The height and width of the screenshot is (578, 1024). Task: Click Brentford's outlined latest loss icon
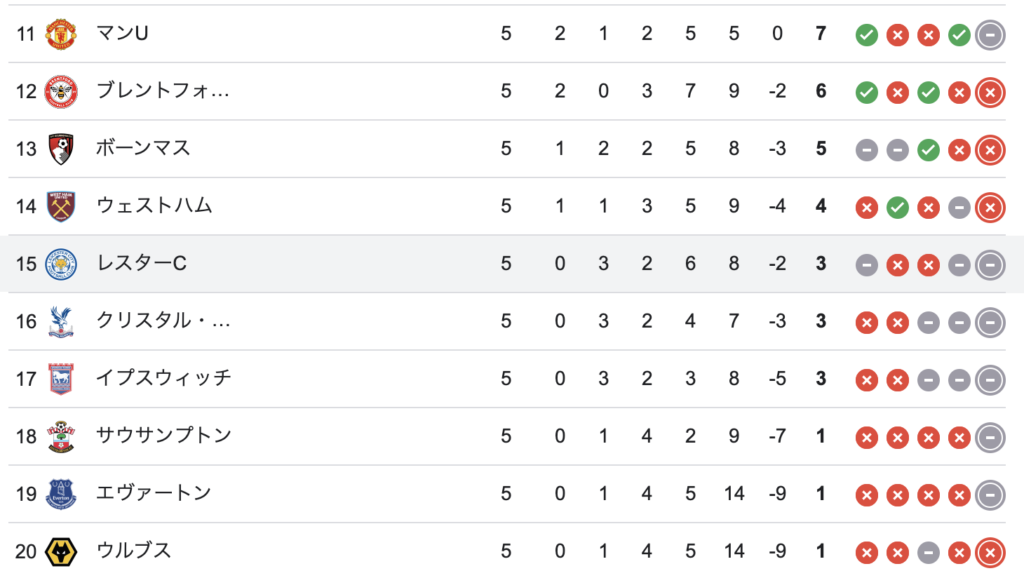(990, 92)
